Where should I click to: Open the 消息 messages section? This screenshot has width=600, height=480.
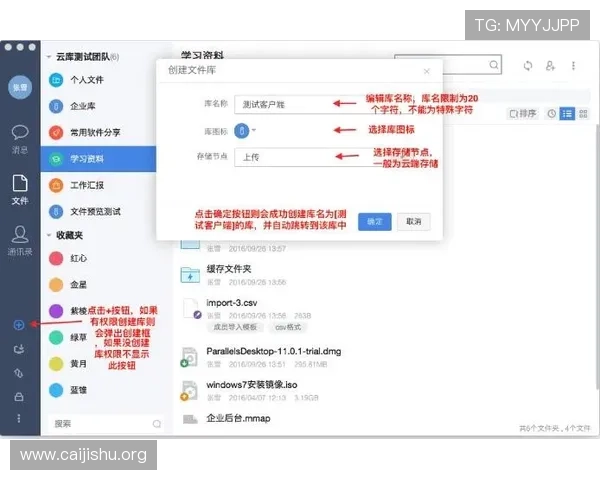coord(20,139)
